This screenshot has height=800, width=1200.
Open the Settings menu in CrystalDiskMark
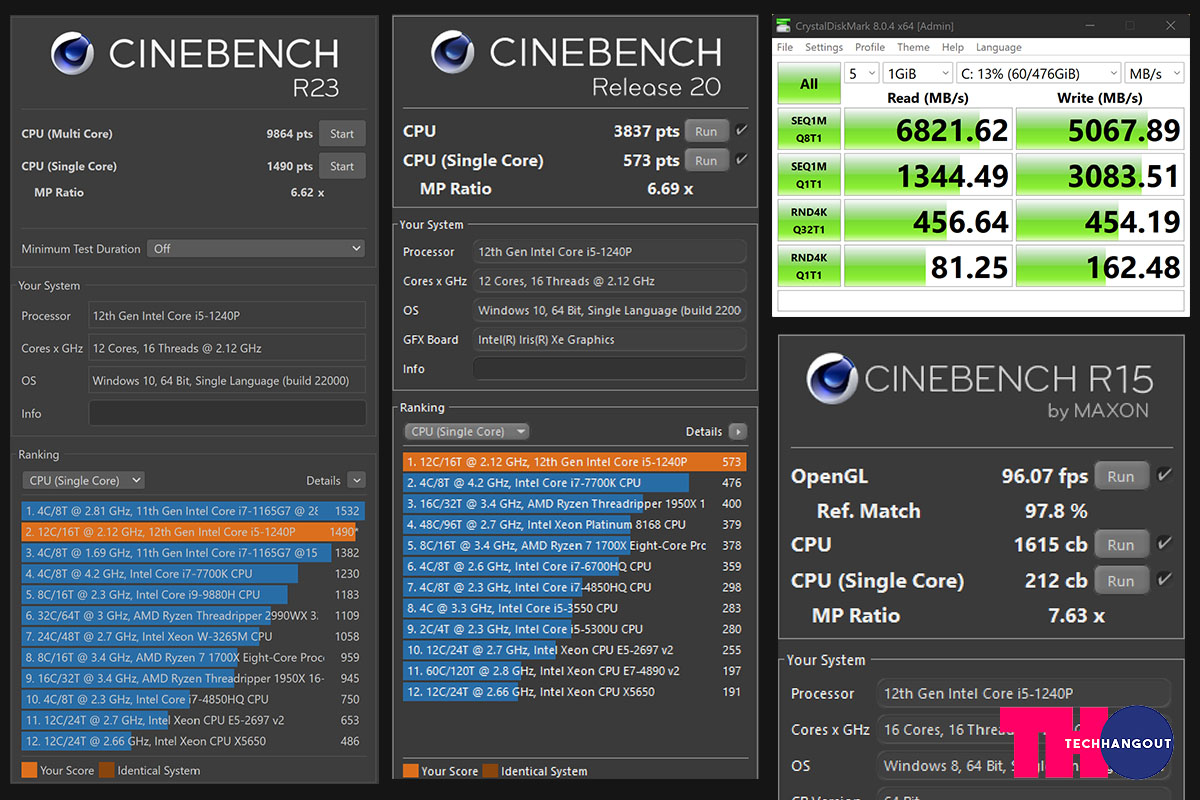[824, 47]
